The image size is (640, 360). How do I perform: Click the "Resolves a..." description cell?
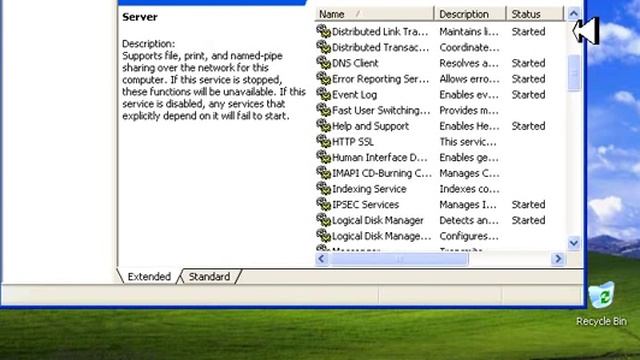pos(469,63)
